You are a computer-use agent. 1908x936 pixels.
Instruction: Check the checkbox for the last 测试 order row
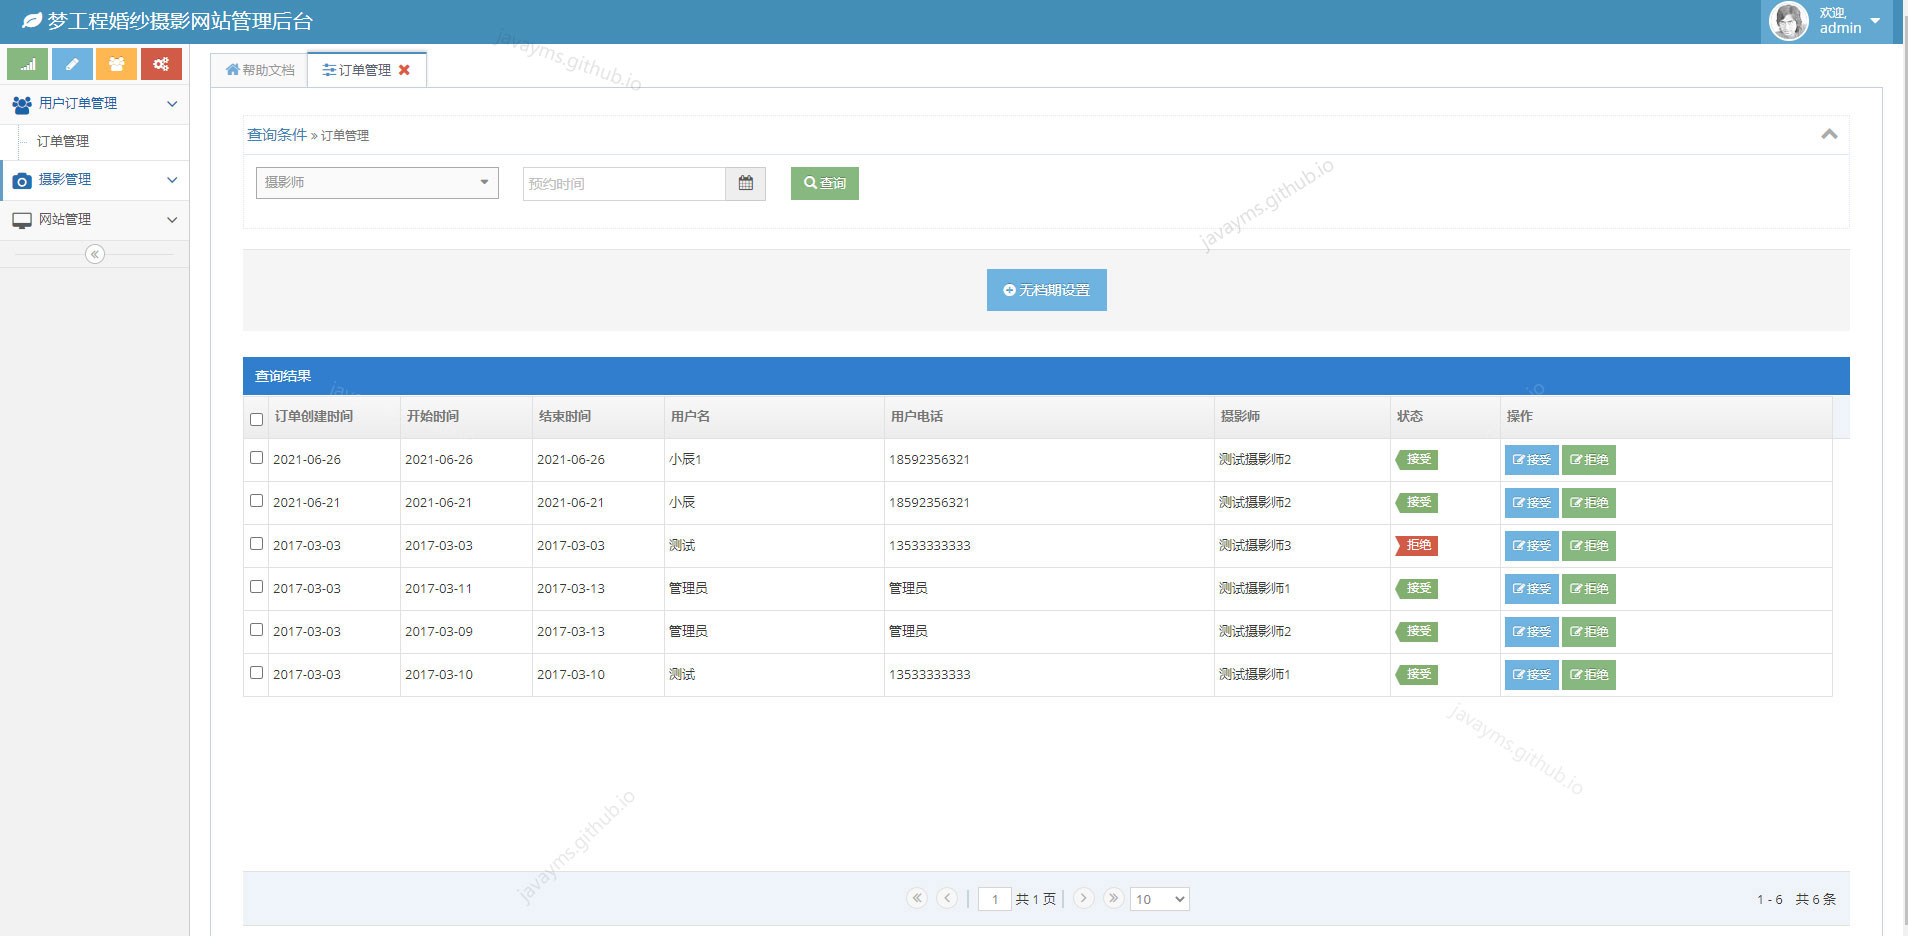[256, 672]
